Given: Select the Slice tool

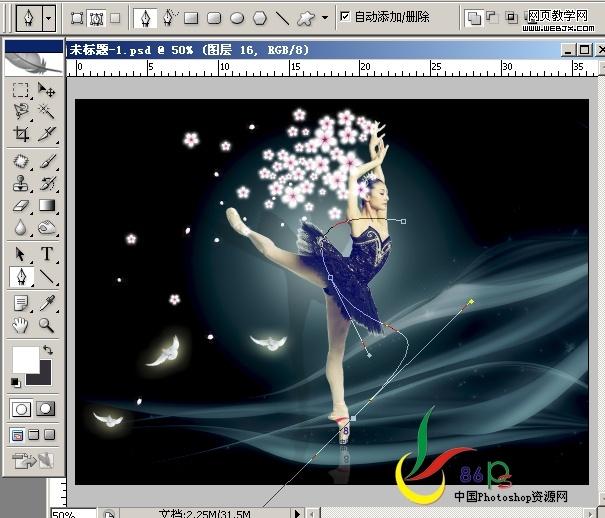Looking at the screenshot, I should tap(47, 133).
